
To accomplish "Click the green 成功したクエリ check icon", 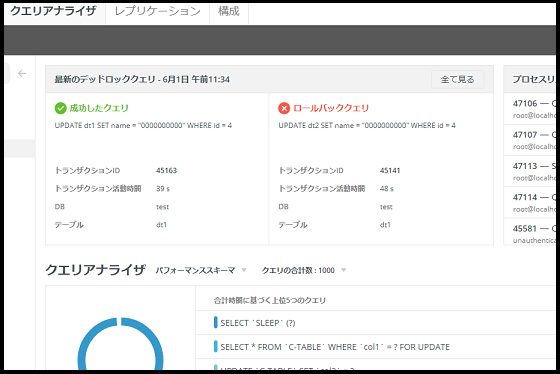I will [x=60, y=108].
